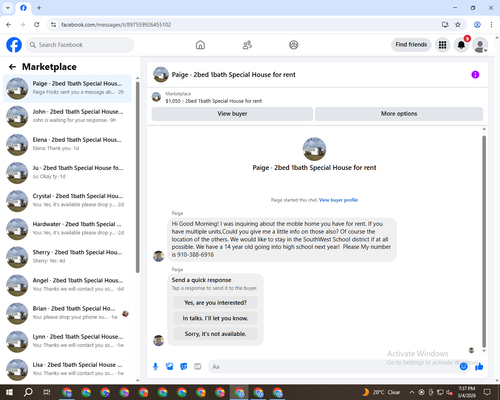This screenshot has width=500, height=400.
Task: Send quick response 'Sorry, it's not available.'
Action: pyautogui.click(x=215, y=334)
